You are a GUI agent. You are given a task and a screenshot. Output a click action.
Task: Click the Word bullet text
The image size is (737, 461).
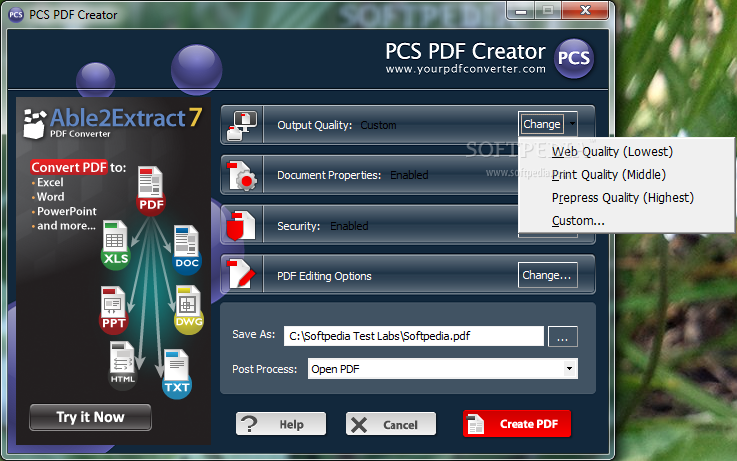[x=51, y=197]
